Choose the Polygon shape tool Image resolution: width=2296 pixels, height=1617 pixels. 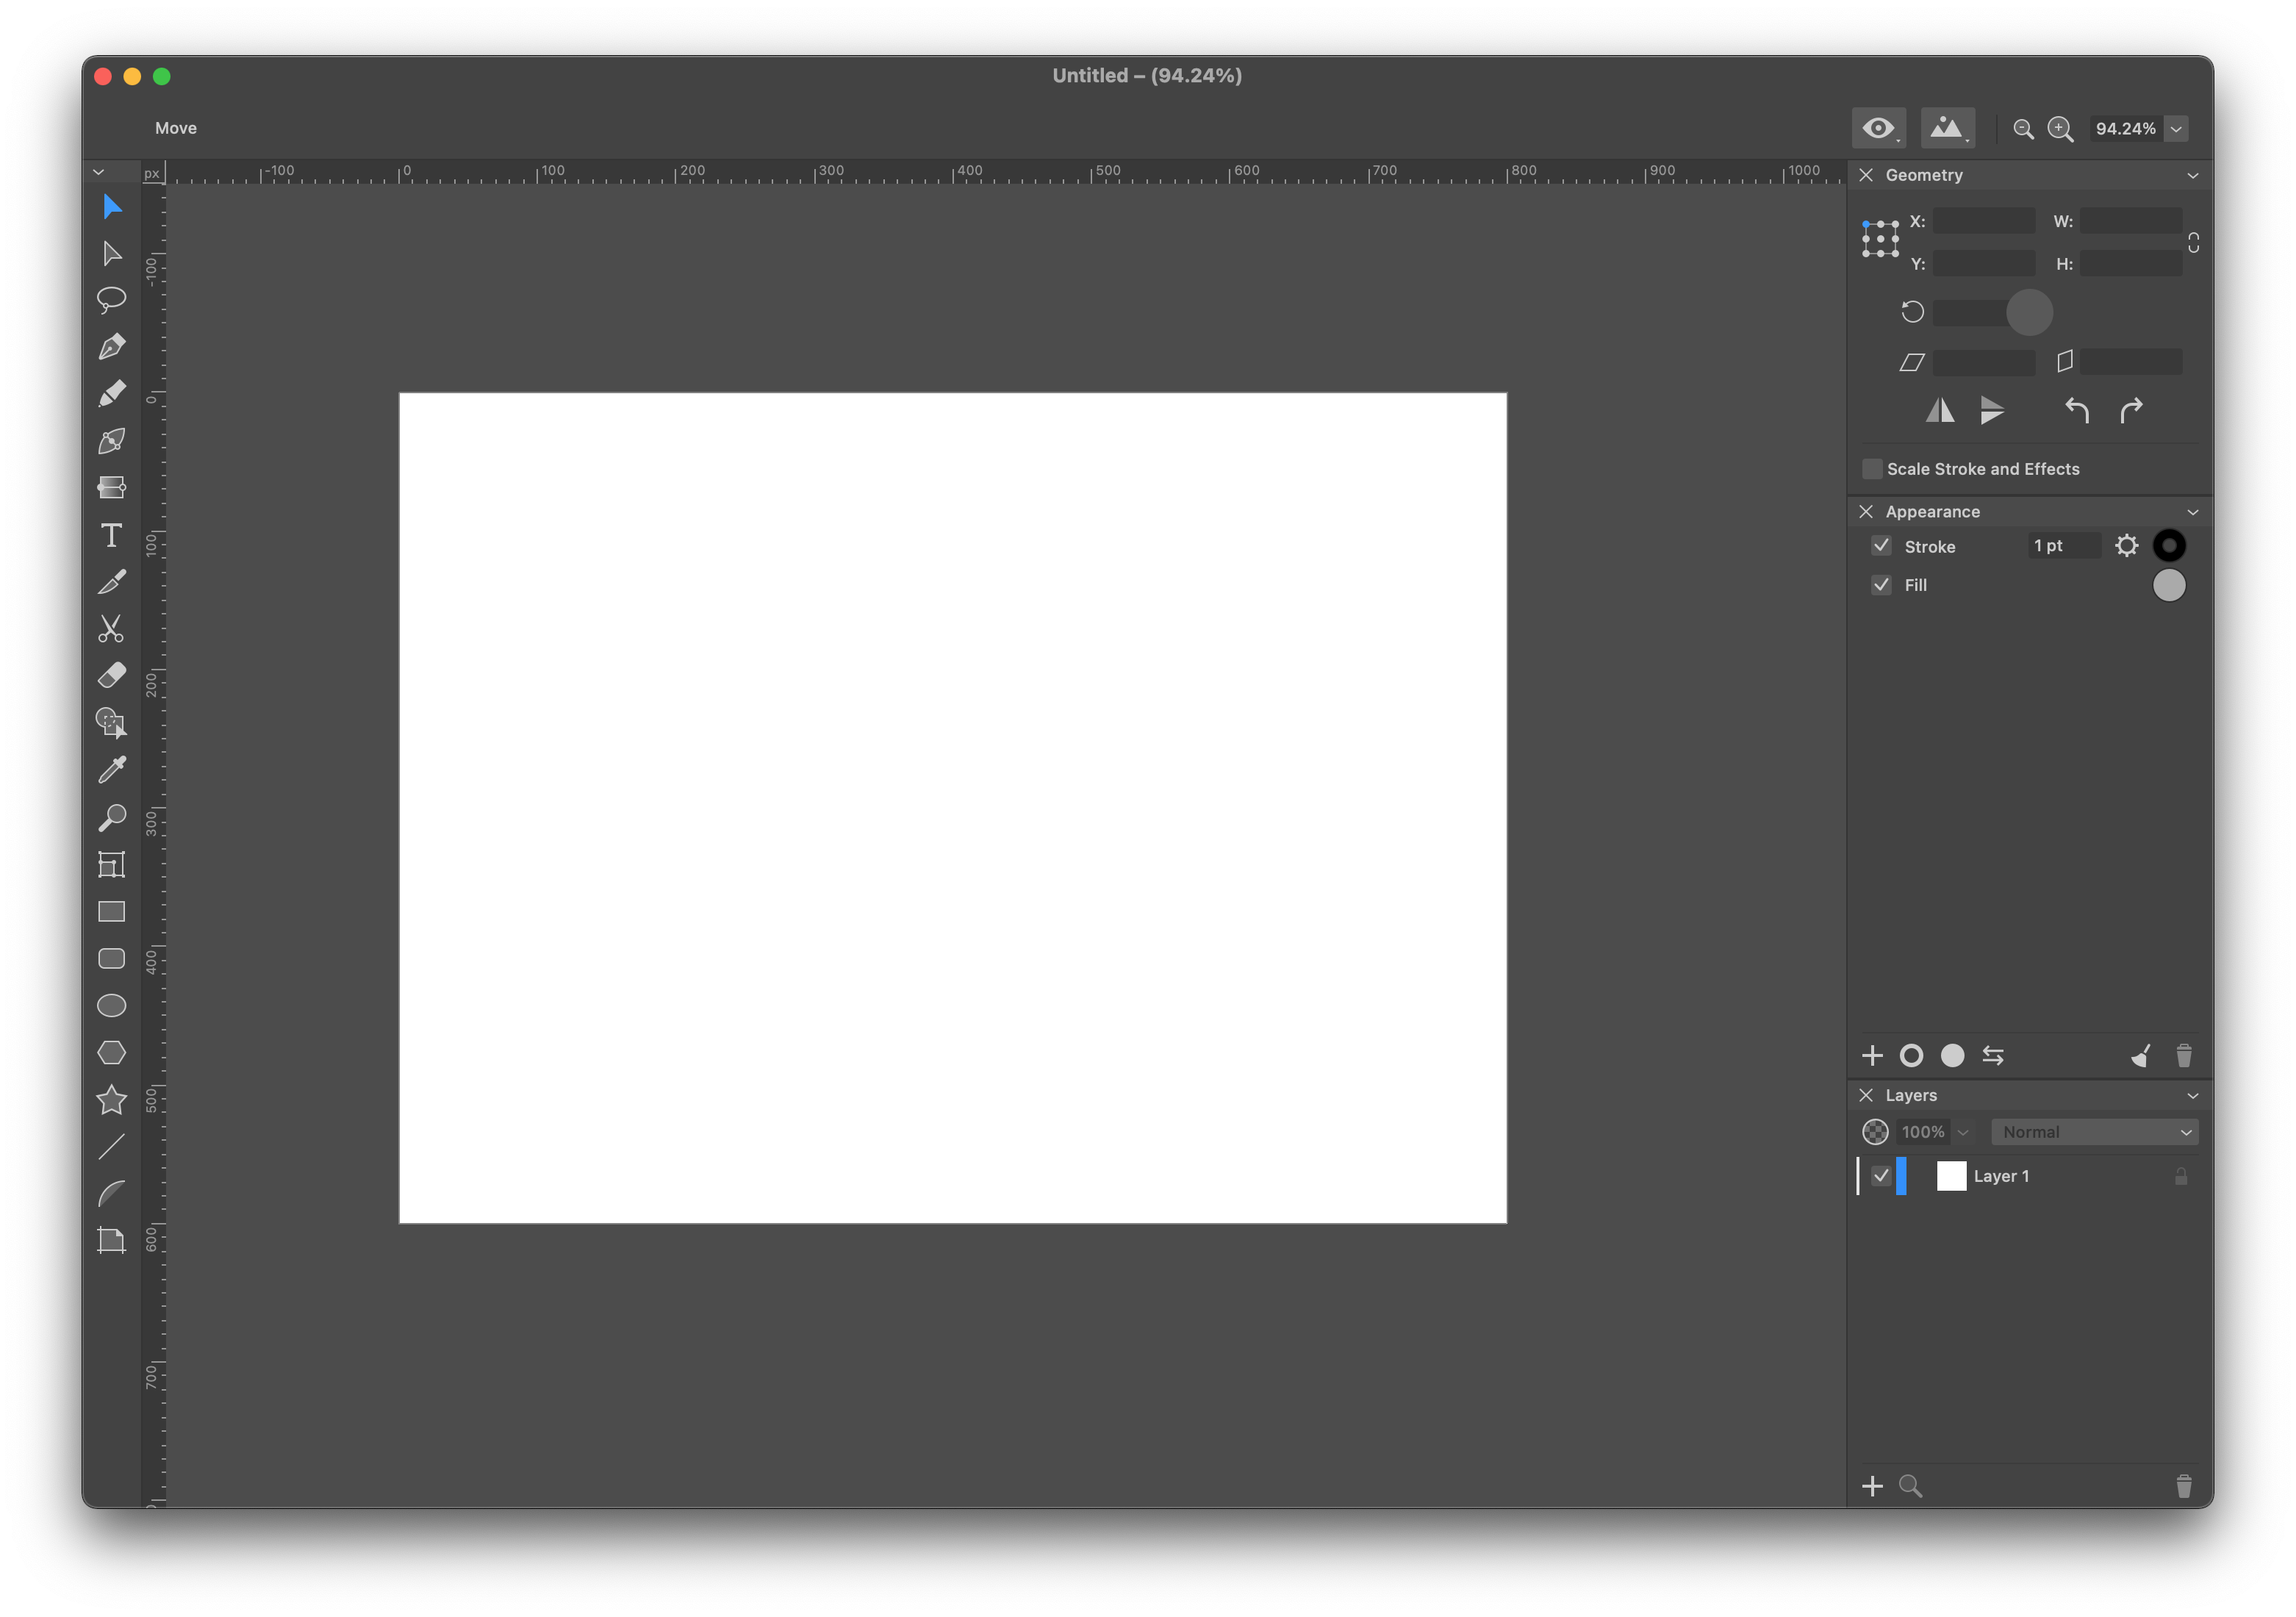click(111, 1053)
